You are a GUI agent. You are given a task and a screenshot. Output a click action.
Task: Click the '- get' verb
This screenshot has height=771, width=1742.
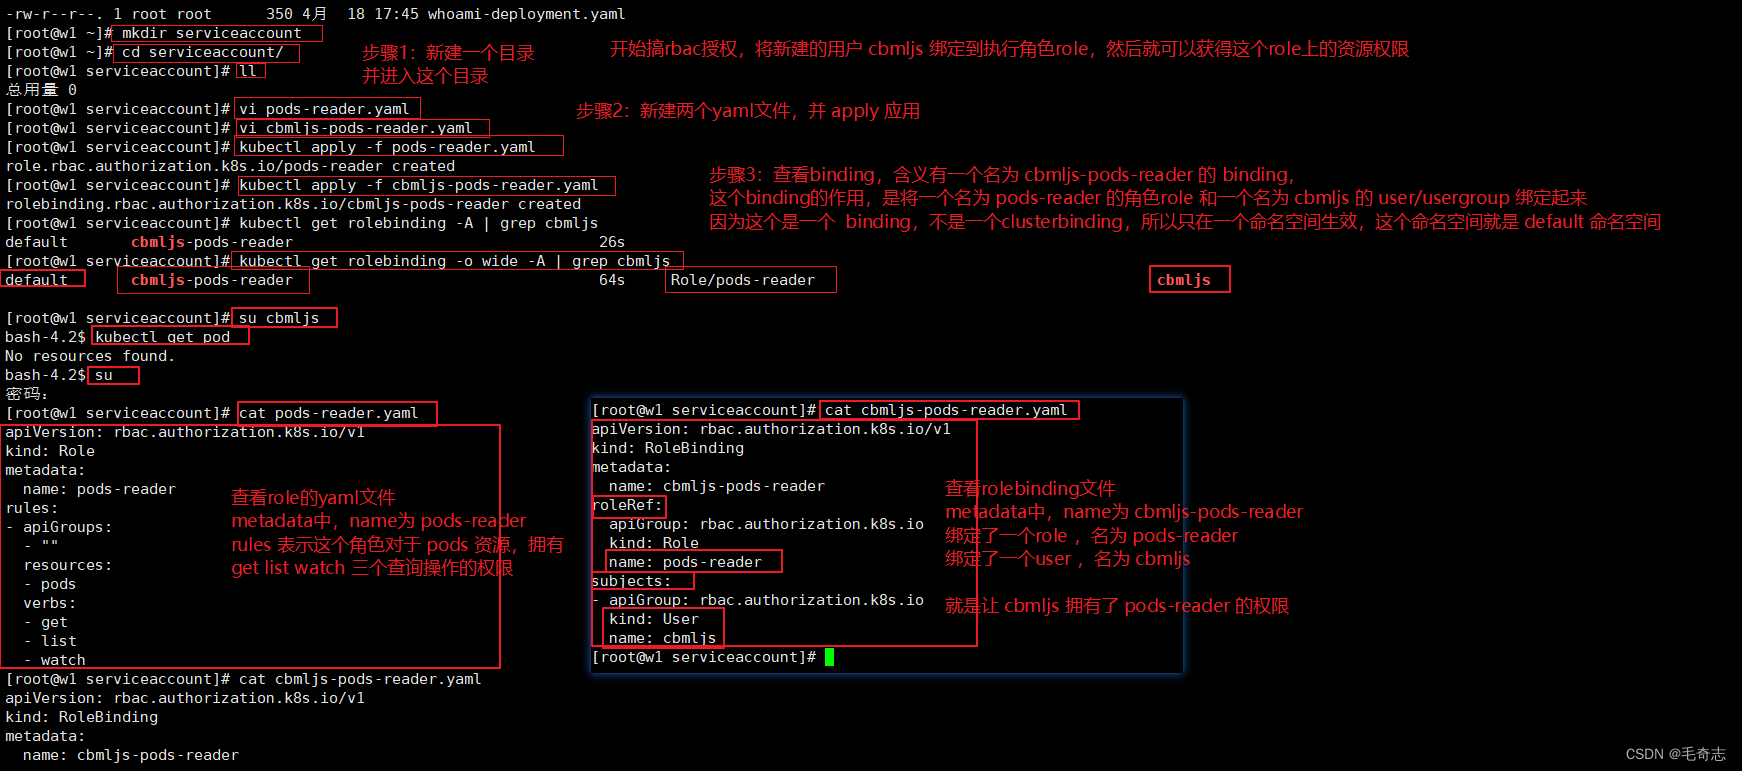click(x=45, y=622)
